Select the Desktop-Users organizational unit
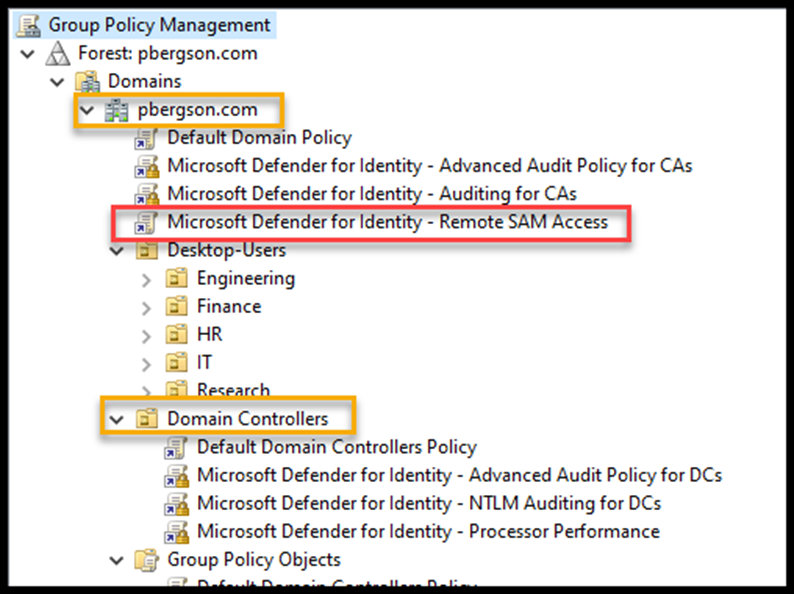This screenshot has height=594, width=794. [x=226, y=250]
